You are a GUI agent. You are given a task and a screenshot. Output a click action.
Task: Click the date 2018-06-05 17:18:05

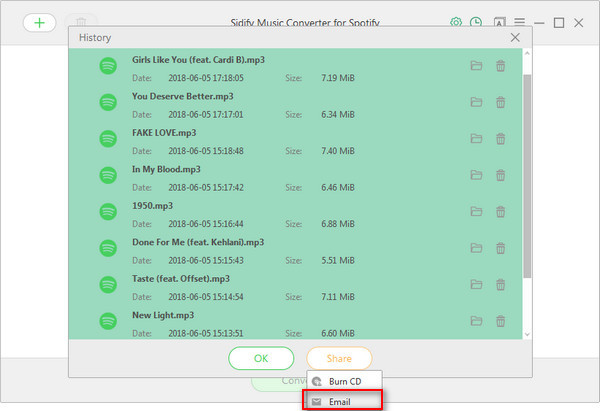206,78
